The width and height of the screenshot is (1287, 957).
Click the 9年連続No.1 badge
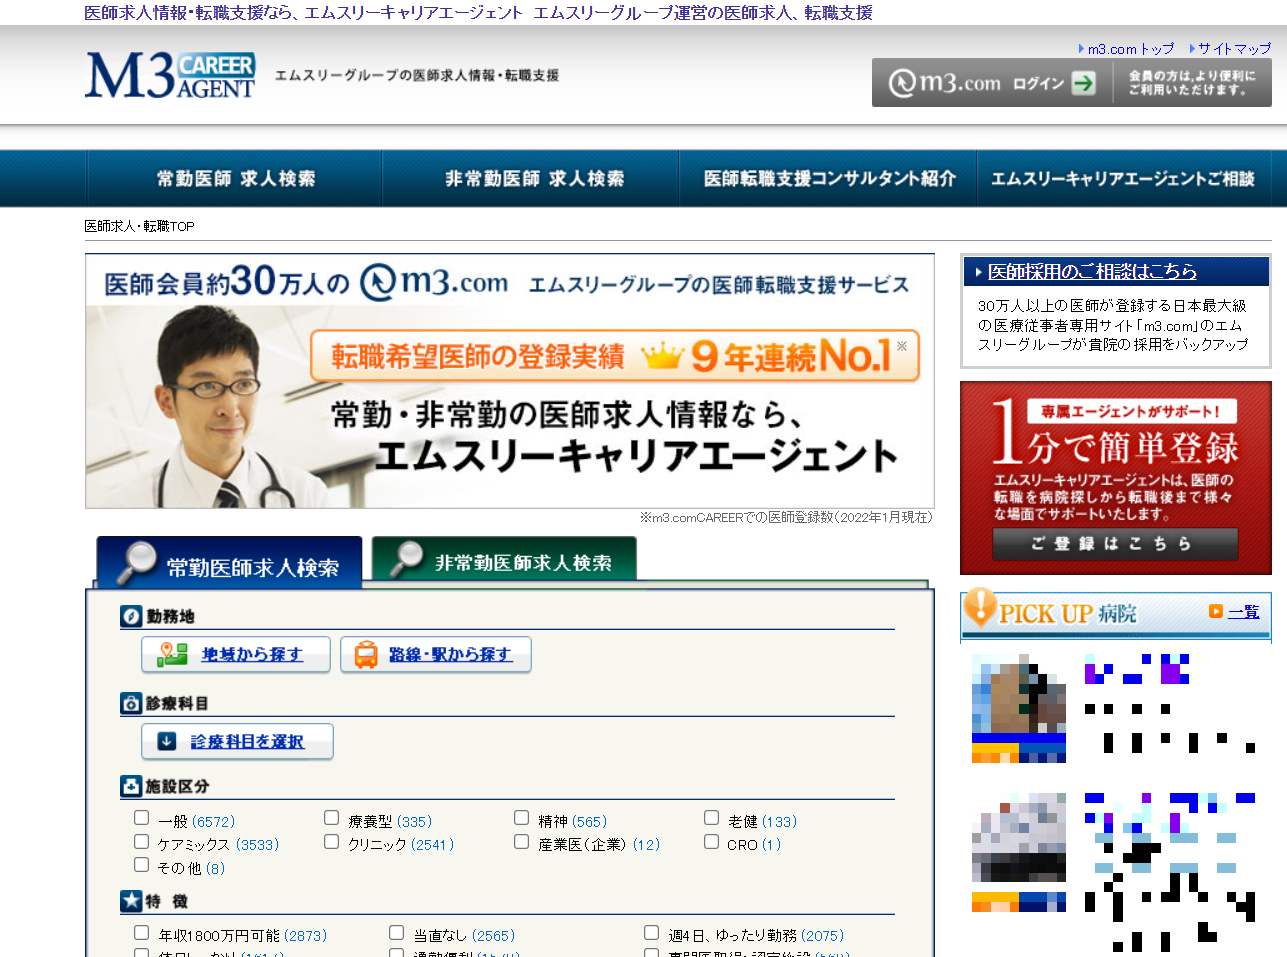pyautogui.click(x=615, y=356)
